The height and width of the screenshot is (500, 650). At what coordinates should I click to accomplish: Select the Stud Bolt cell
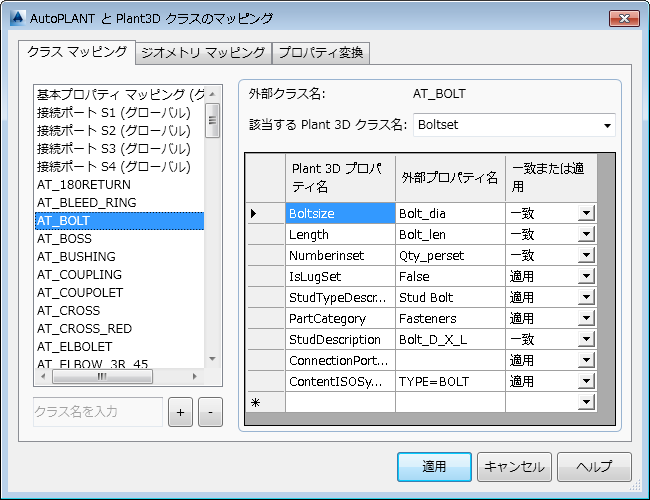point(450,298)
